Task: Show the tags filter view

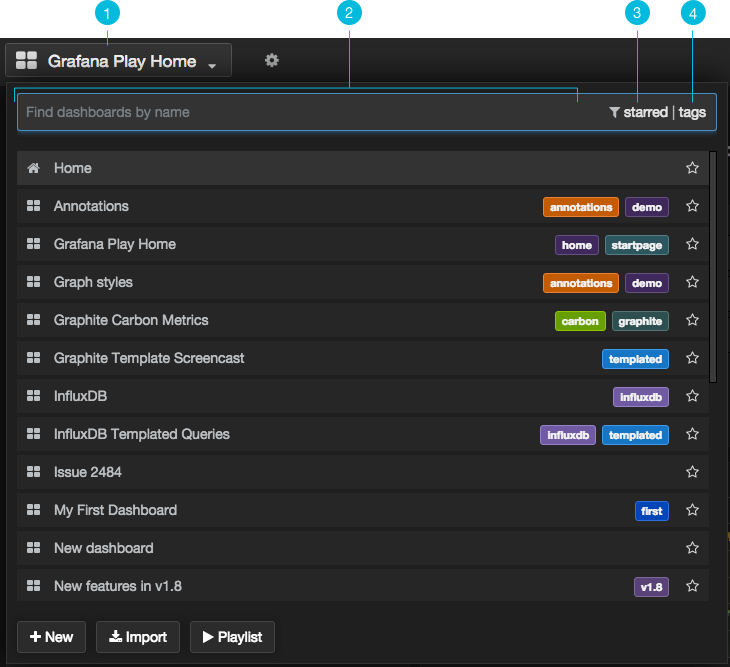Action: click(692, 112)
